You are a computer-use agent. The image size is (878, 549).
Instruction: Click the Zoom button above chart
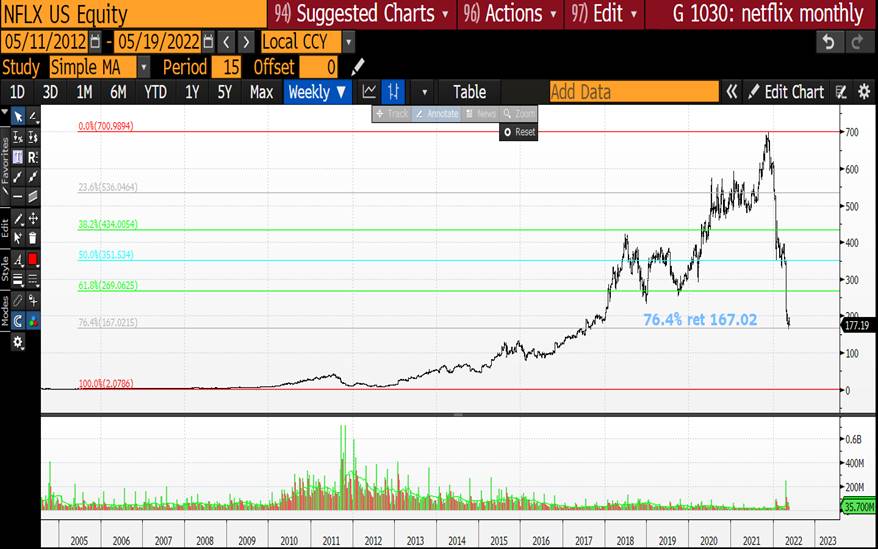pos(519,114)
